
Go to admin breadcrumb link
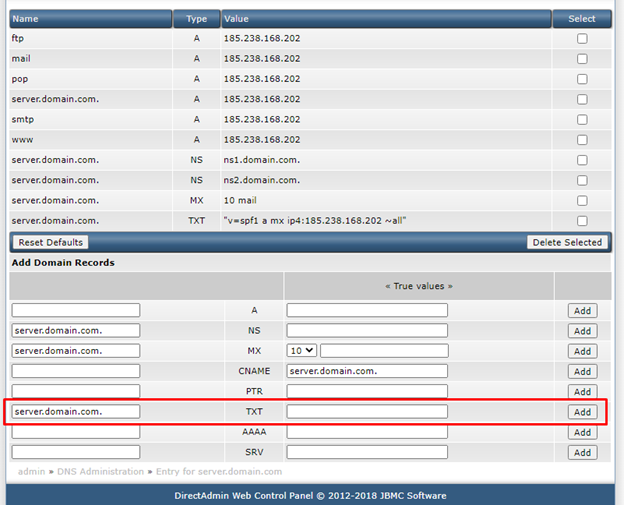(31, 472)
